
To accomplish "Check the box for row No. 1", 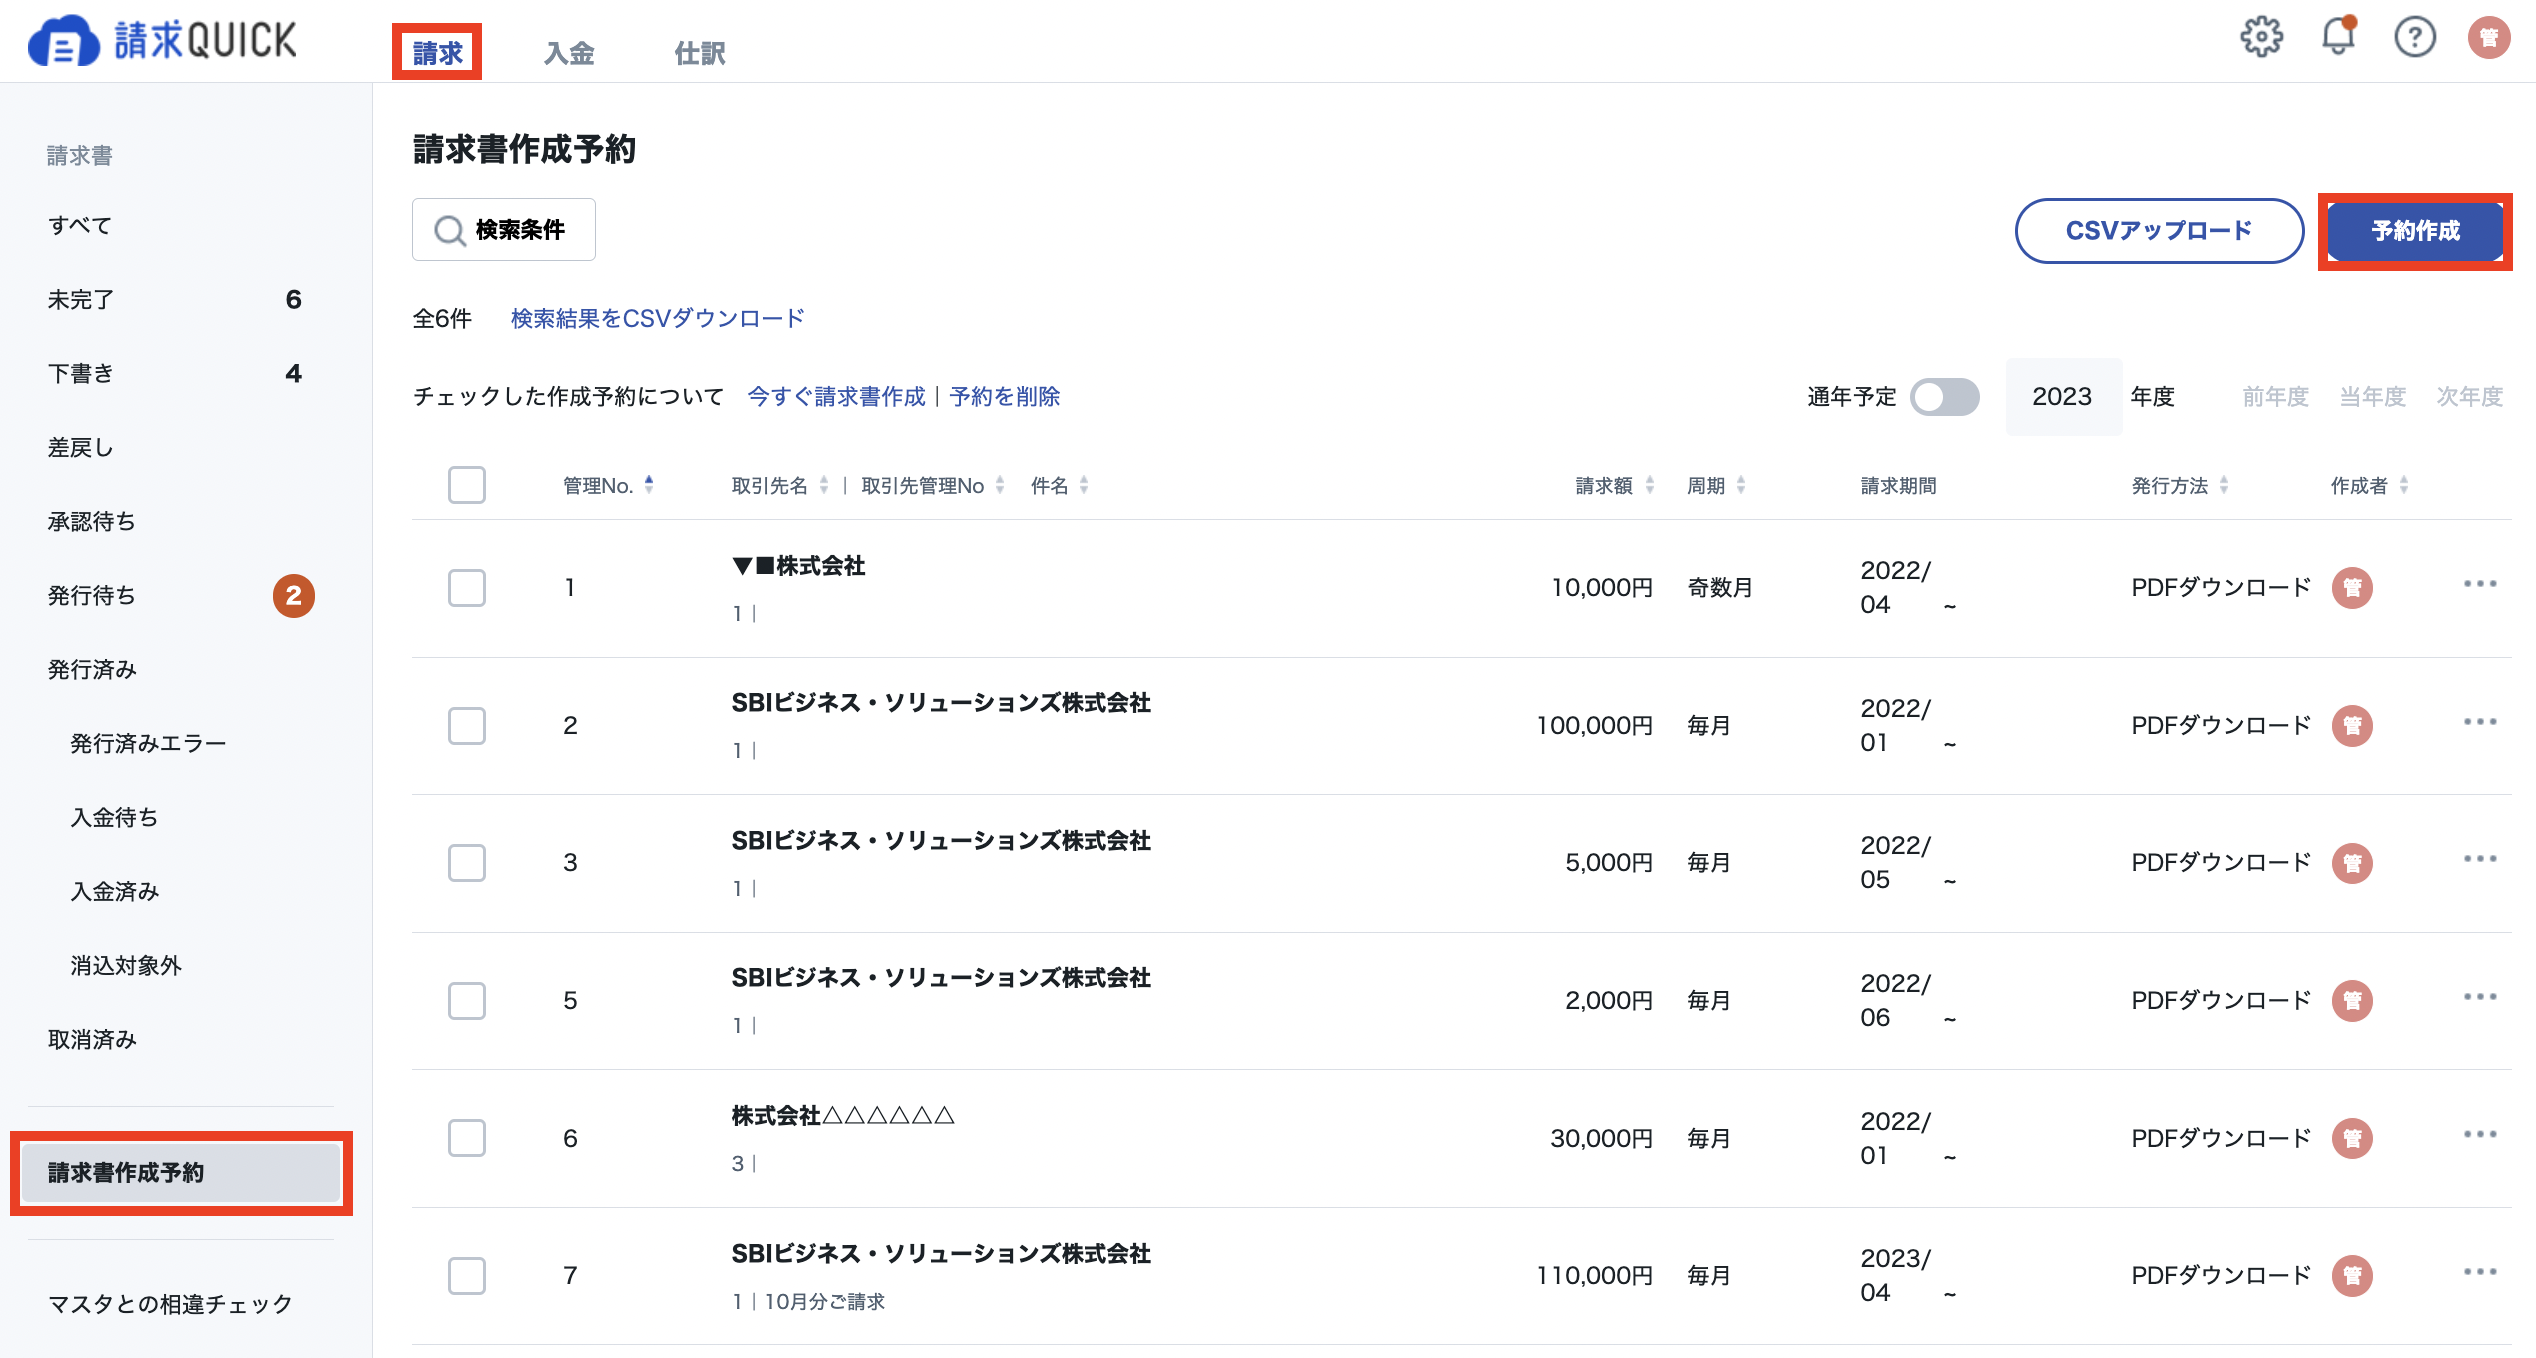I will [467, 588].
